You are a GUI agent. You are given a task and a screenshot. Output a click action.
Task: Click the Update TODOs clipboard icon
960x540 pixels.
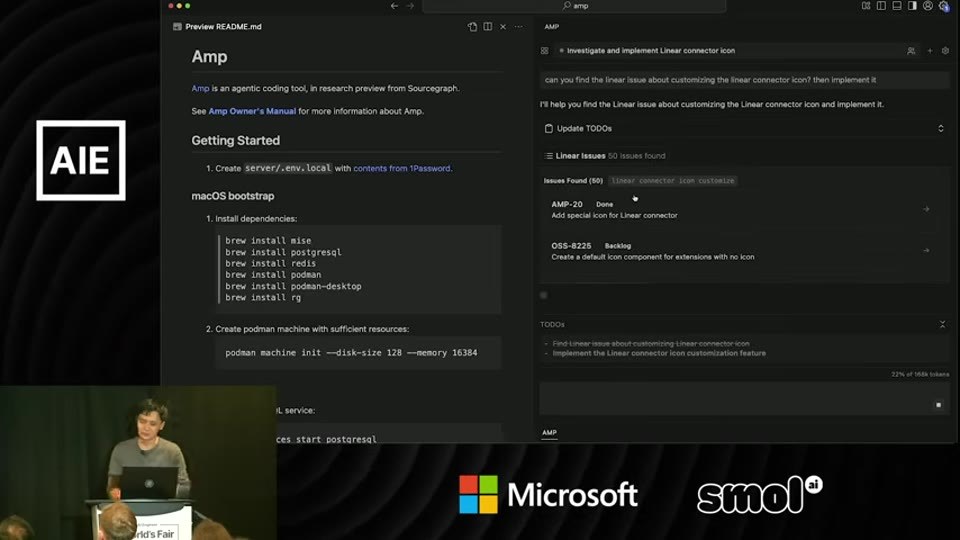coord(549,129)
